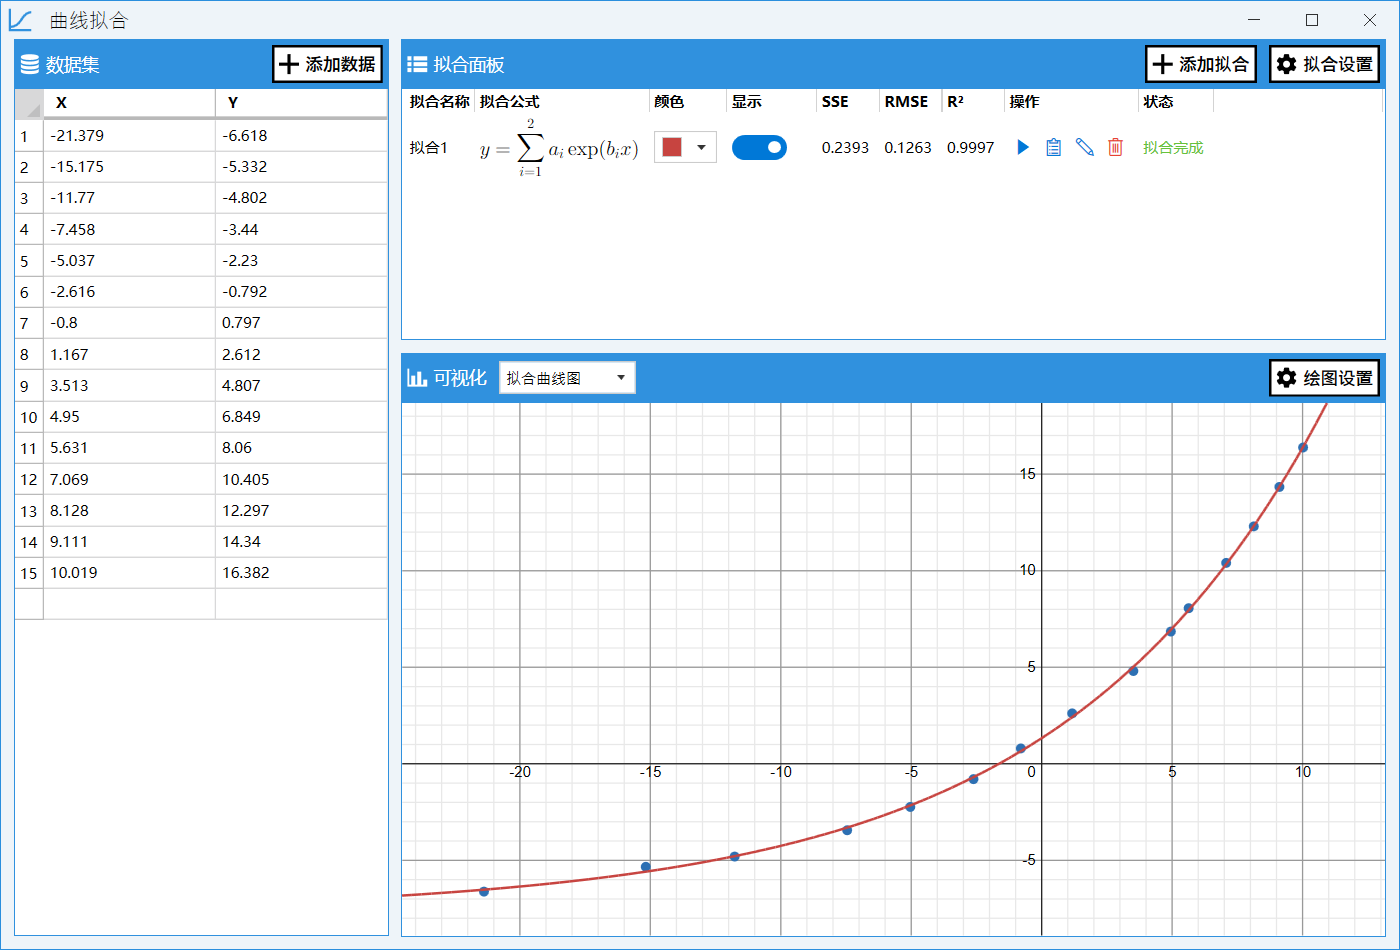The image size is (1400, 950).
Task: Select X cell 1.167
Action: point(129,354)
